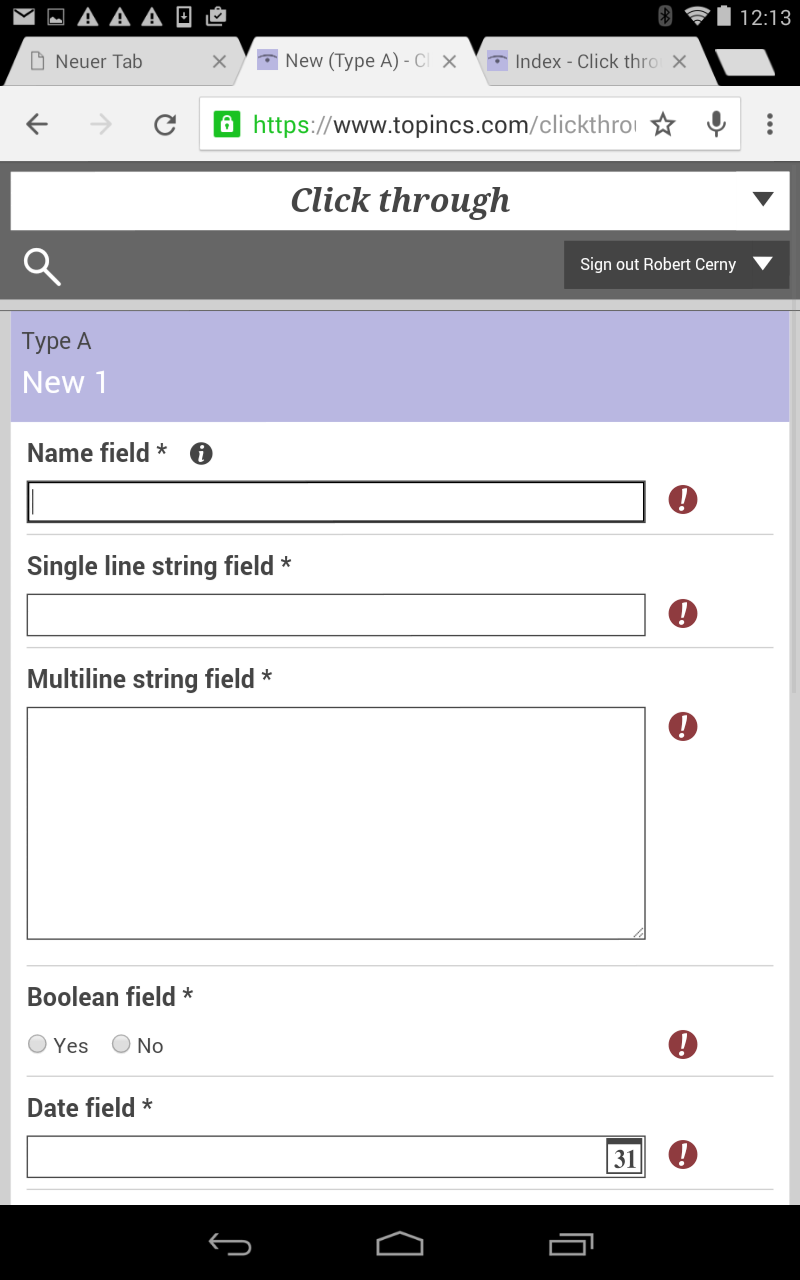Image resolution: width=800 pixels, height=1280 pixels.
Task: Click the error icon beside Multiline string field
Action: click(683, 727)
